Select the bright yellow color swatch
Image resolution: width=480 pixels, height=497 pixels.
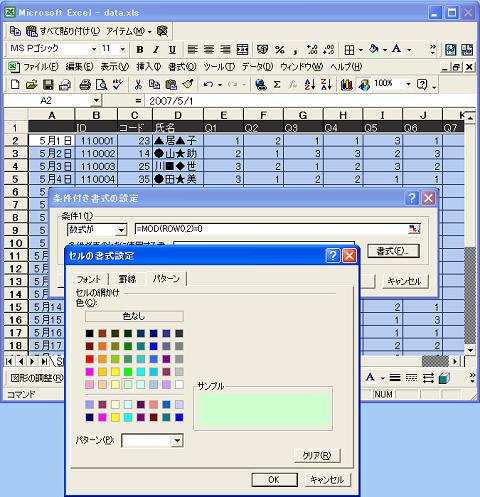(115, 372)
